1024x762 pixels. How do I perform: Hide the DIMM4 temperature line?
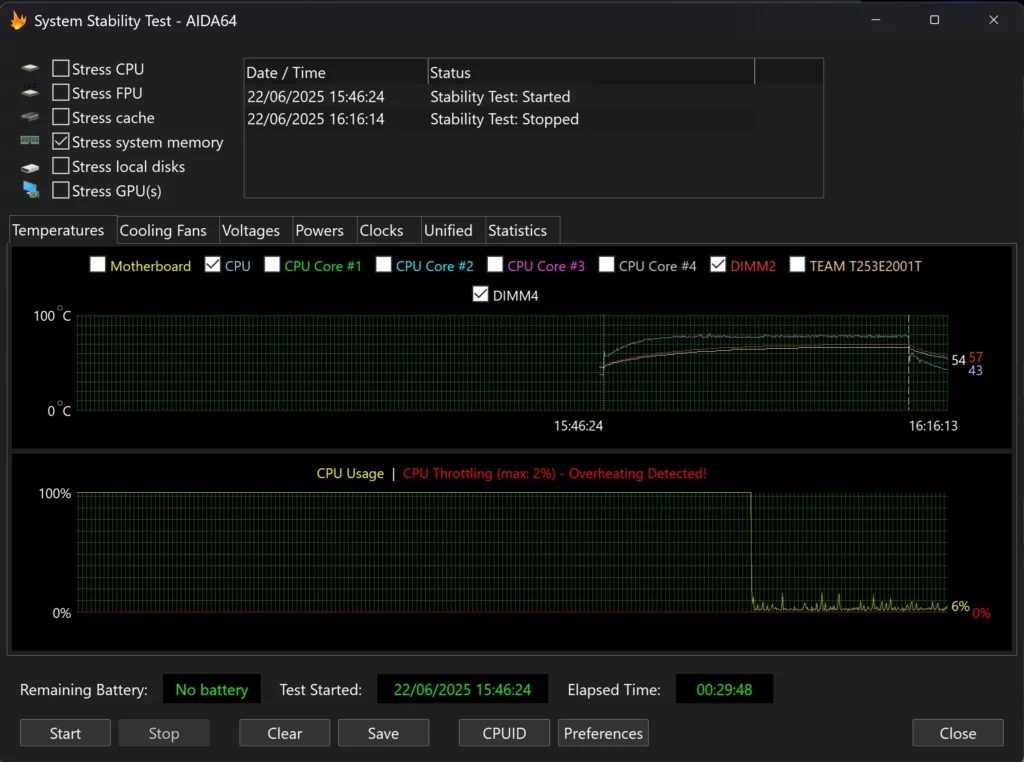480,294
